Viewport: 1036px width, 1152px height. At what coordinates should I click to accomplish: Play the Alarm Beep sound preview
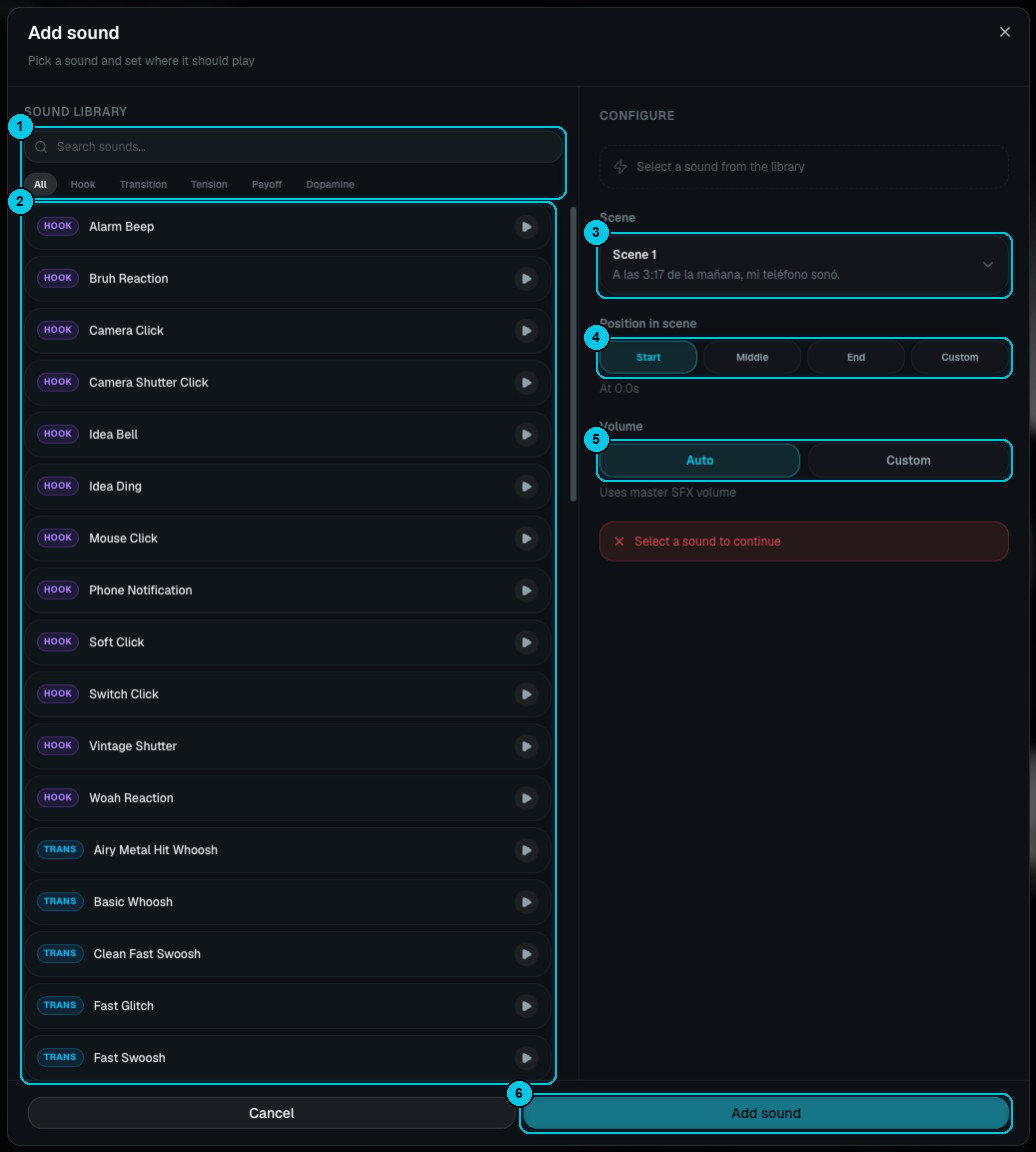pos(526,227)
